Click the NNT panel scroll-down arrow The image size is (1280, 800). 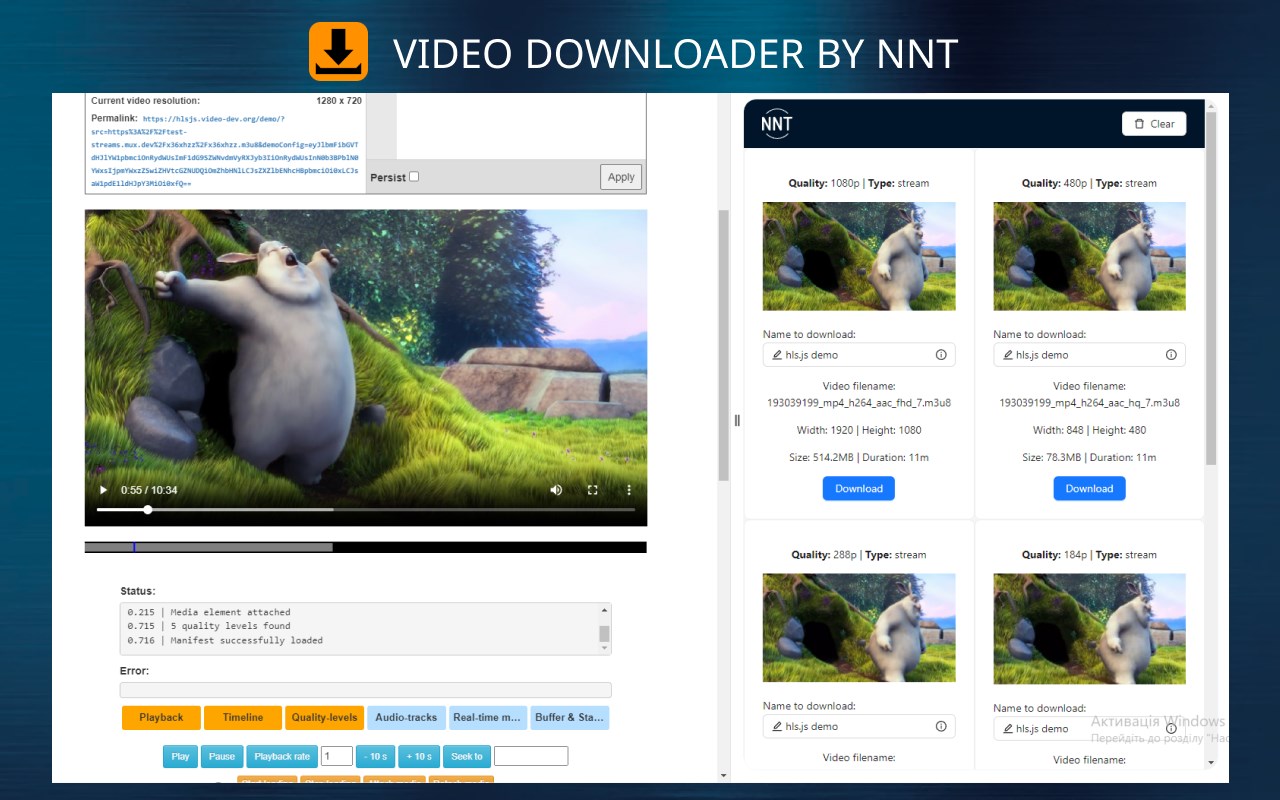[x=1211, y=763]
